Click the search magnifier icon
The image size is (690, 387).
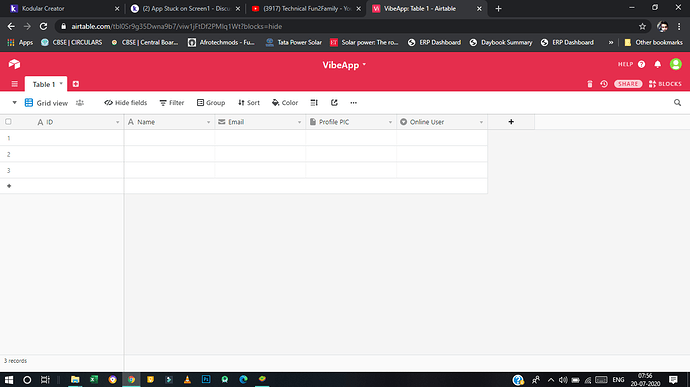[677, 103]
